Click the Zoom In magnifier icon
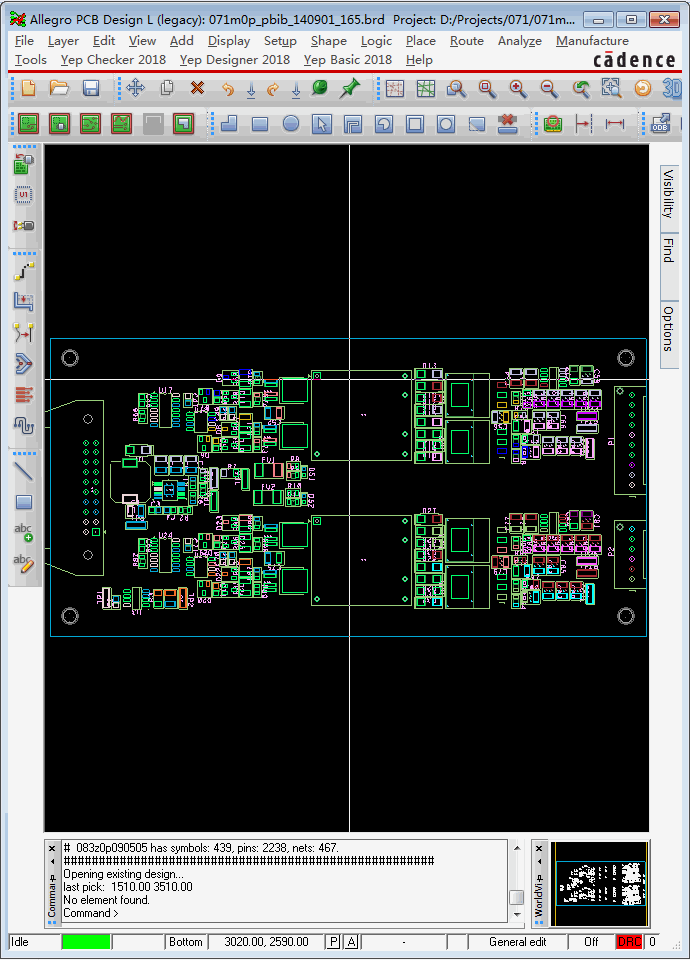Image resolution: width=690 pixels, height=960 pixels. [x=518, y=89]
